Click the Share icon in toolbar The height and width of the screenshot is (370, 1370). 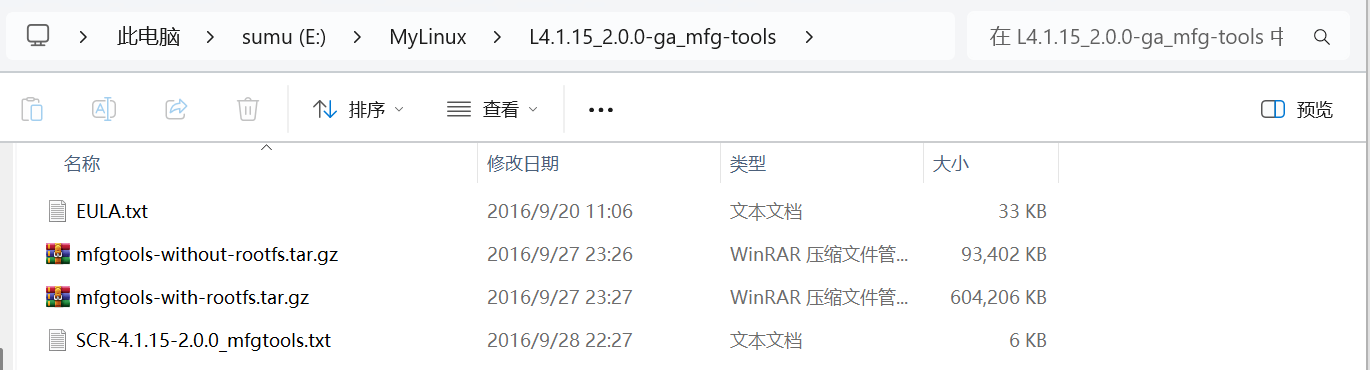(x=176, y=109)
